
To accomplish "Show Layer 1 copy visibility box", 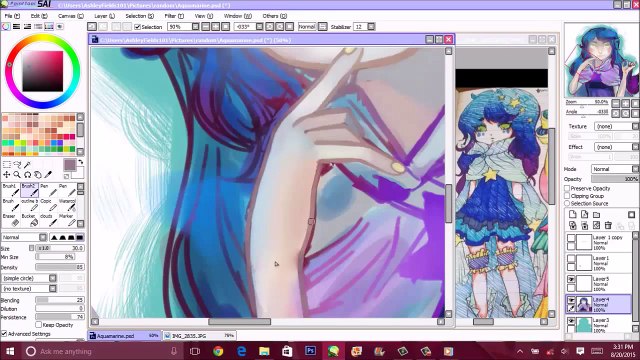I will click(571, 238).
